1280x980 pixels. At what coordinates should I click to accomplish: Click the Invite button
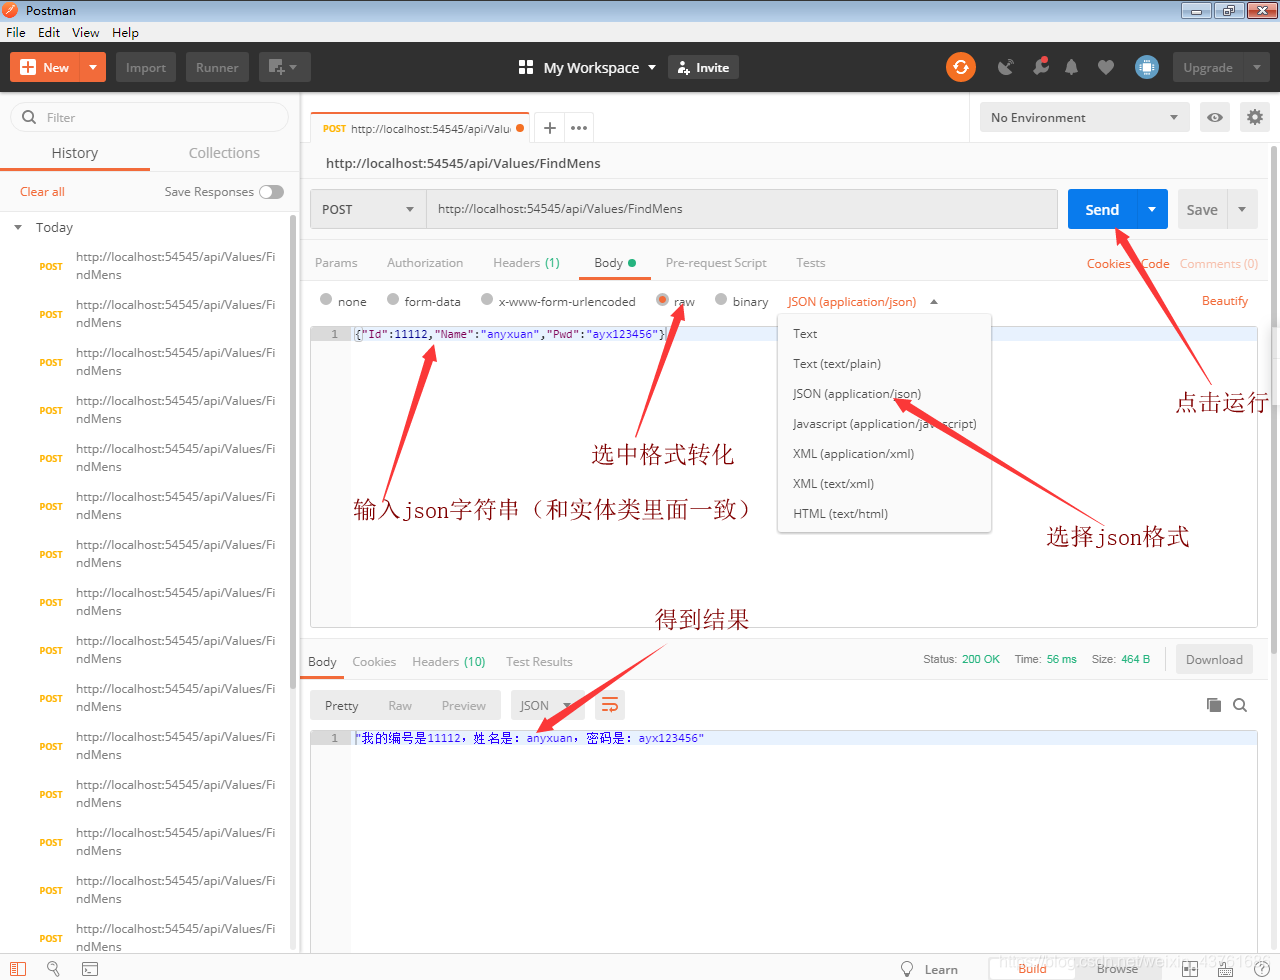(703, 67)
